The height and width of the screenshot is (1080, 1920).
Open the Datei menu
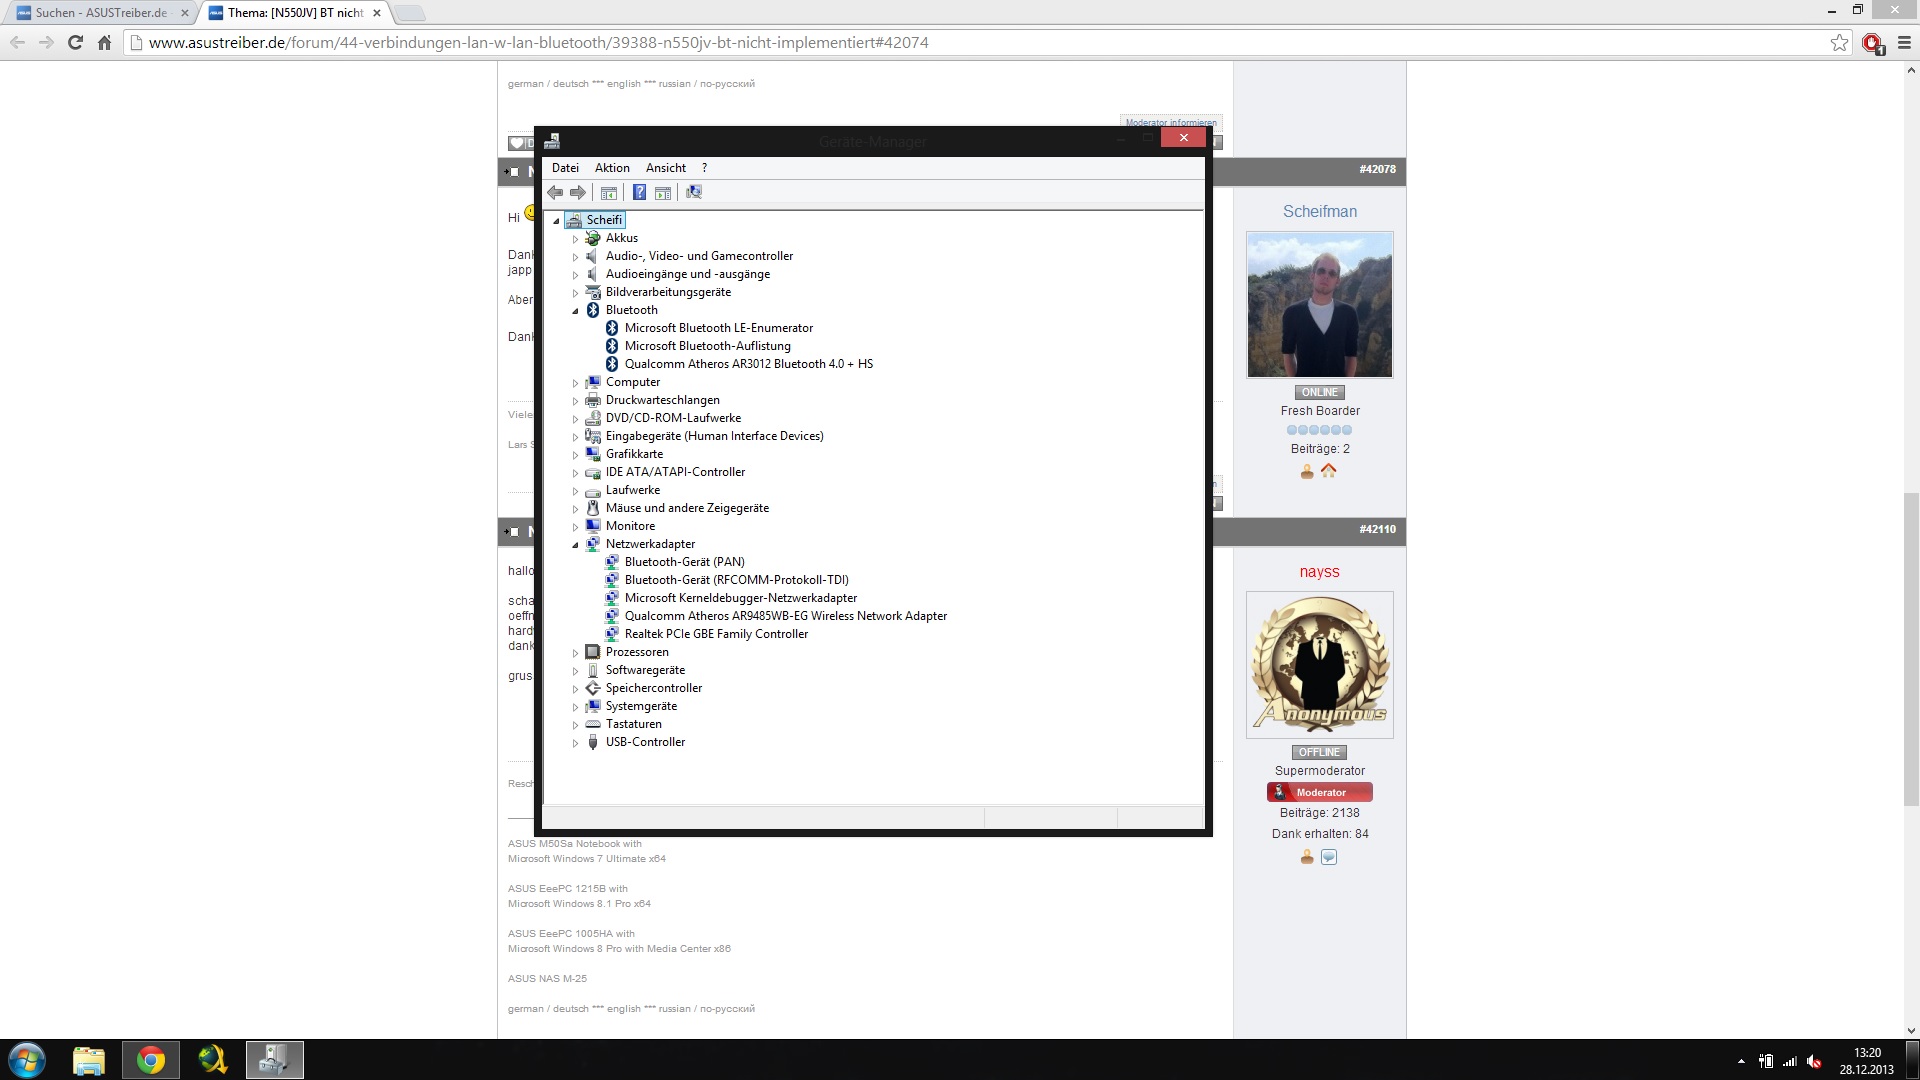point(565,168)
